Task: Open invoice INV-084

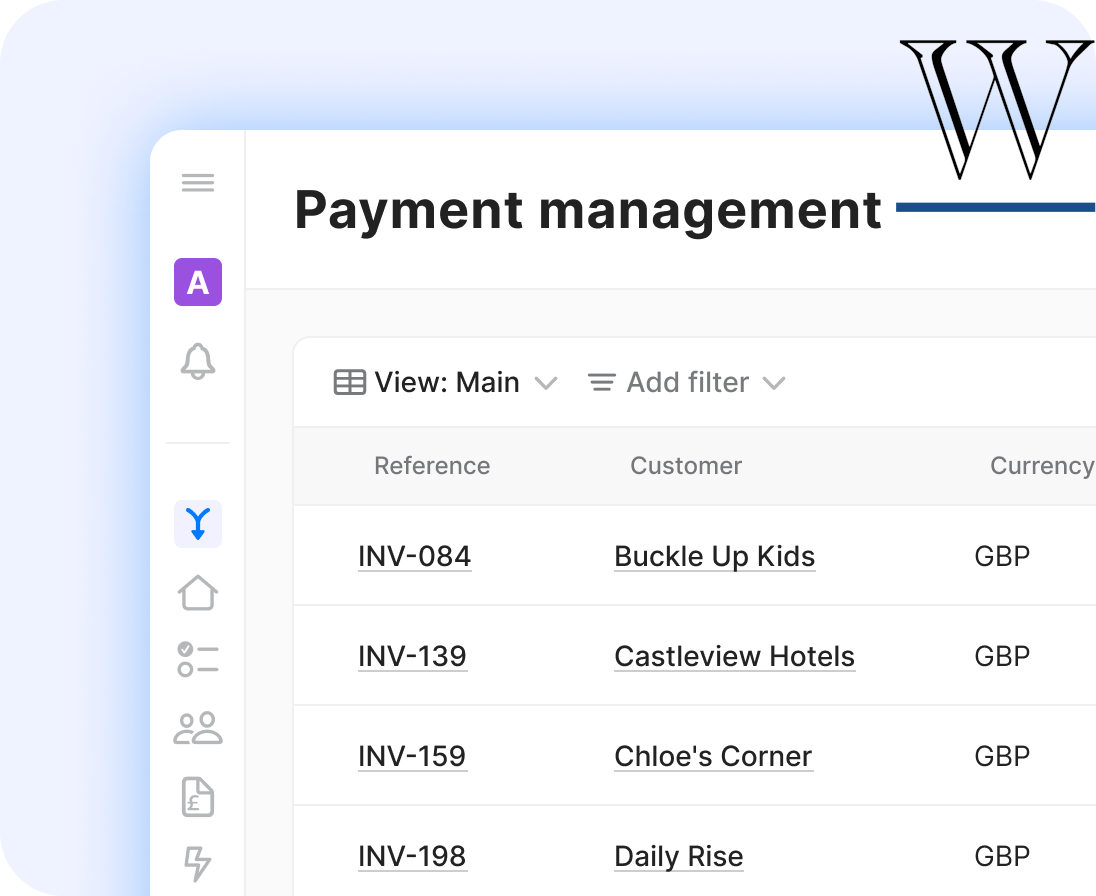Action: point(414,556)
